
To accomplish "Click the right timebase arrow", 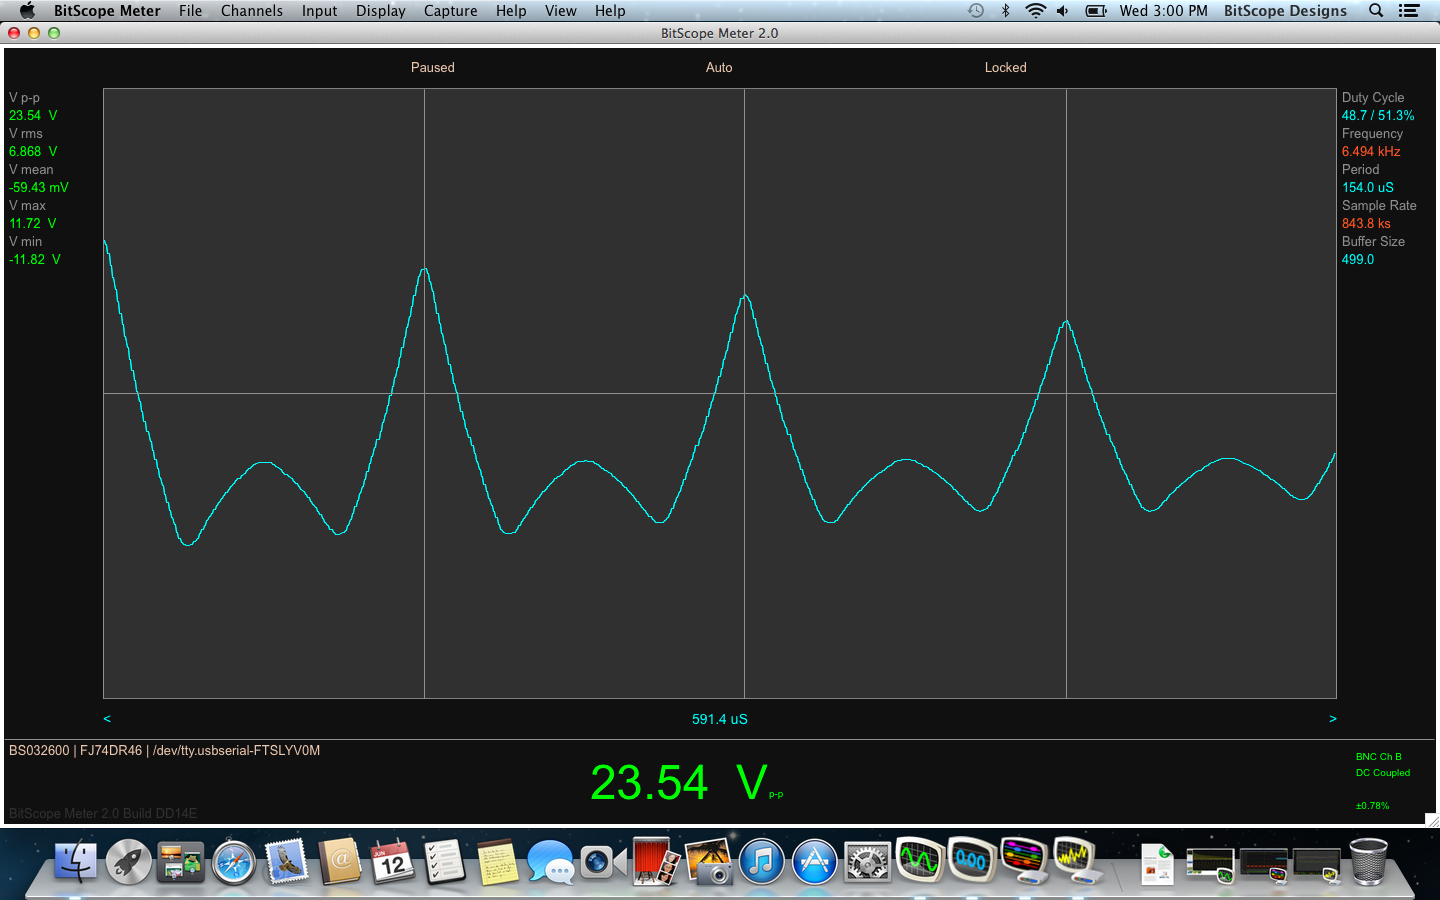I will (1332, 719).
